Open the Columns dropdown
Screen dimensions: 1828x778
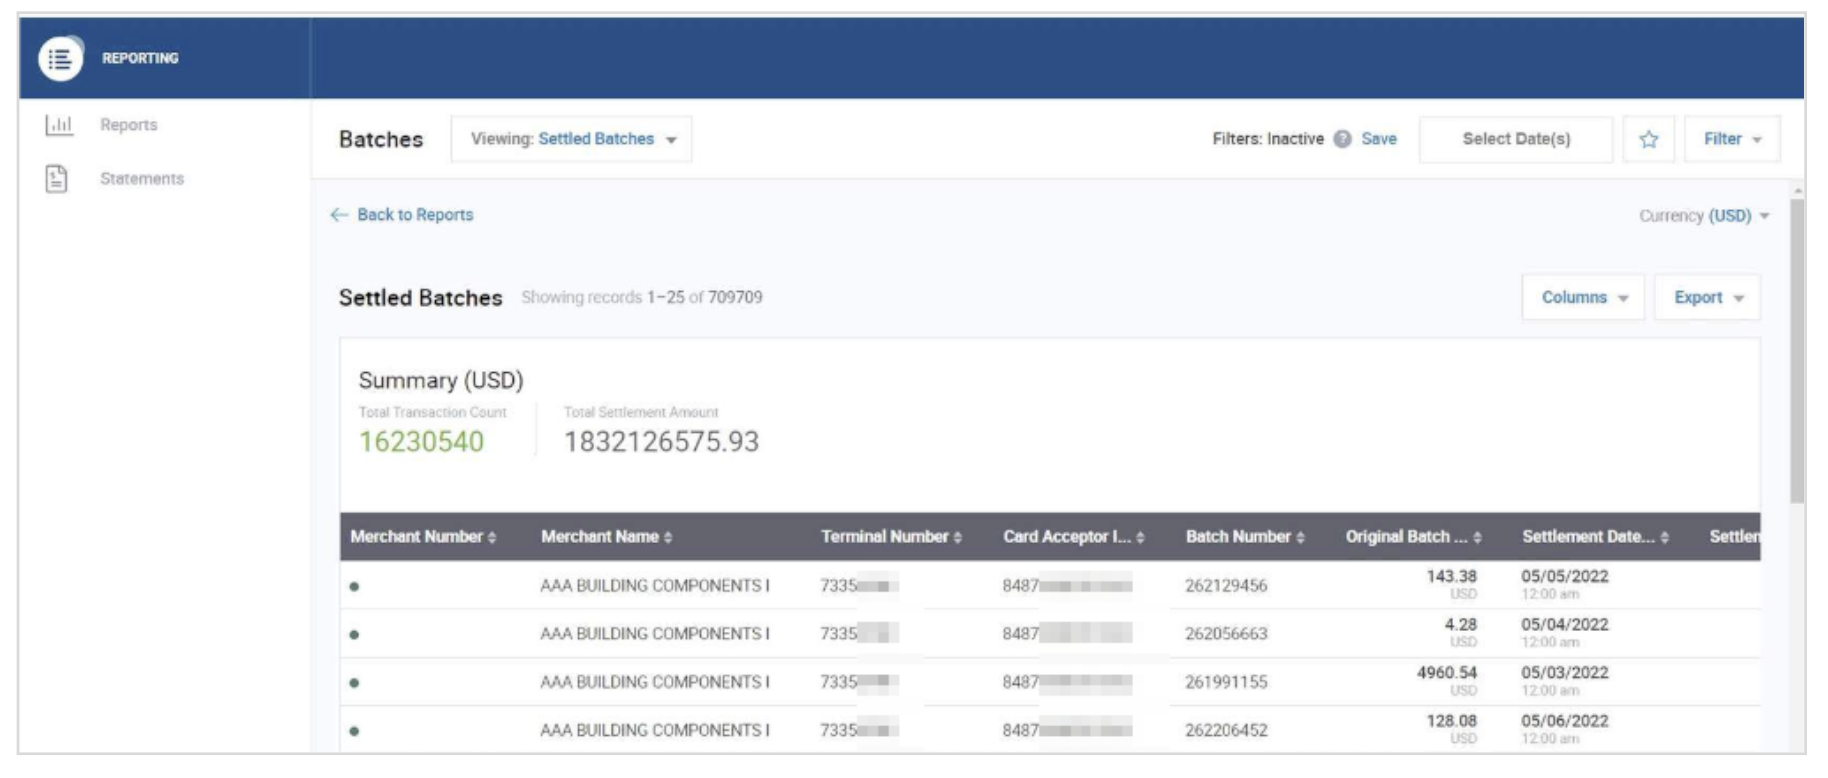[1583, 298]
